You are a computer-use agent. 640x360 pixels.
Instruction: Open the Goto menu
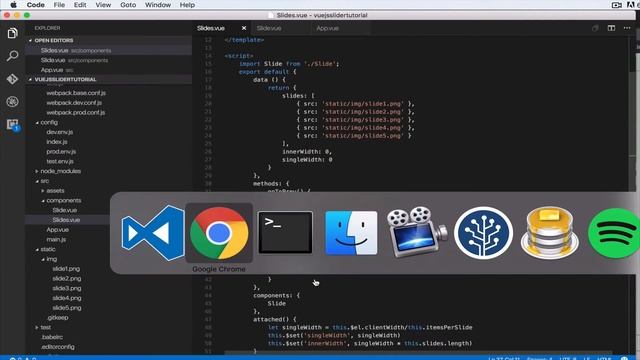coord(128,5)
